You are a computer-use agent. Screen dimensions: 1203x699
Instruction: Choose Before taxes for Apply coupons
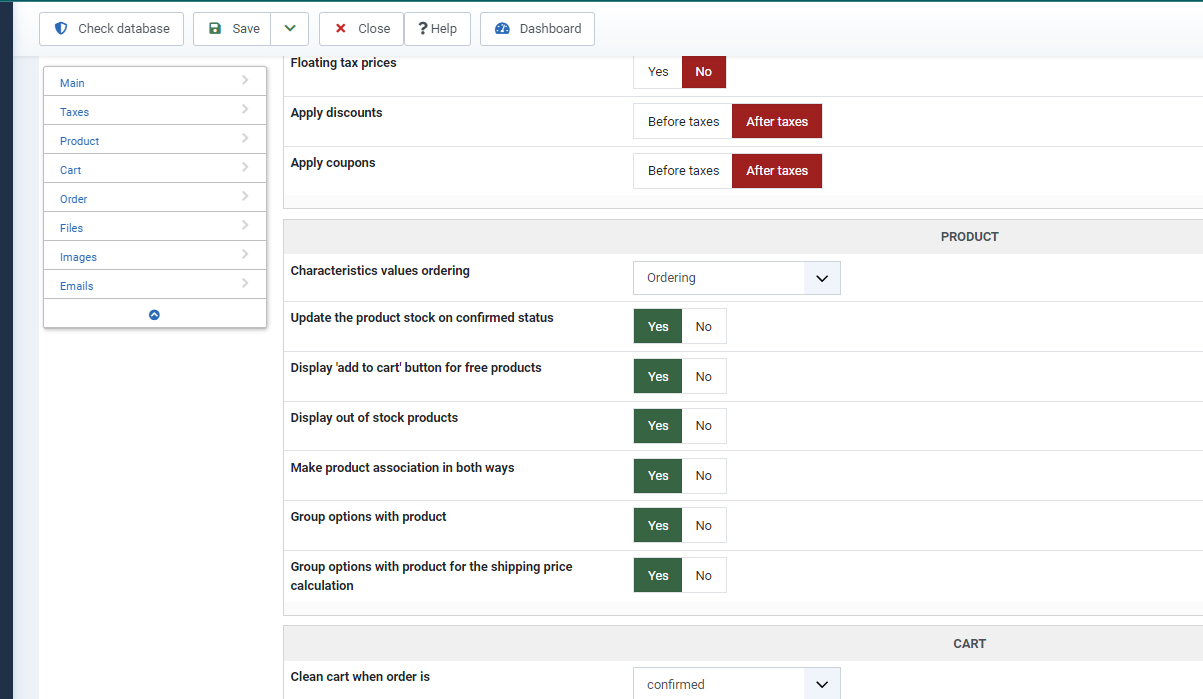click(x=683, y=171)
